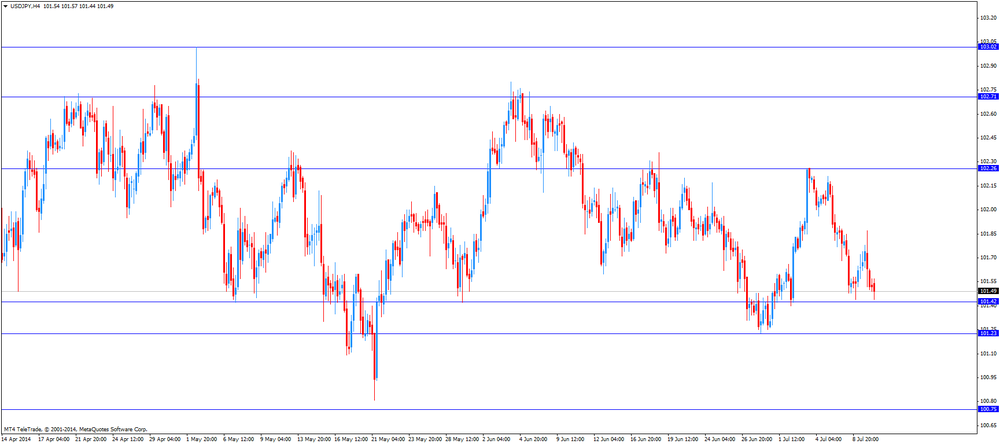Select the 100.75 horizontal line price tag
The image size is (1000, 444).
(x=988, y=409)
